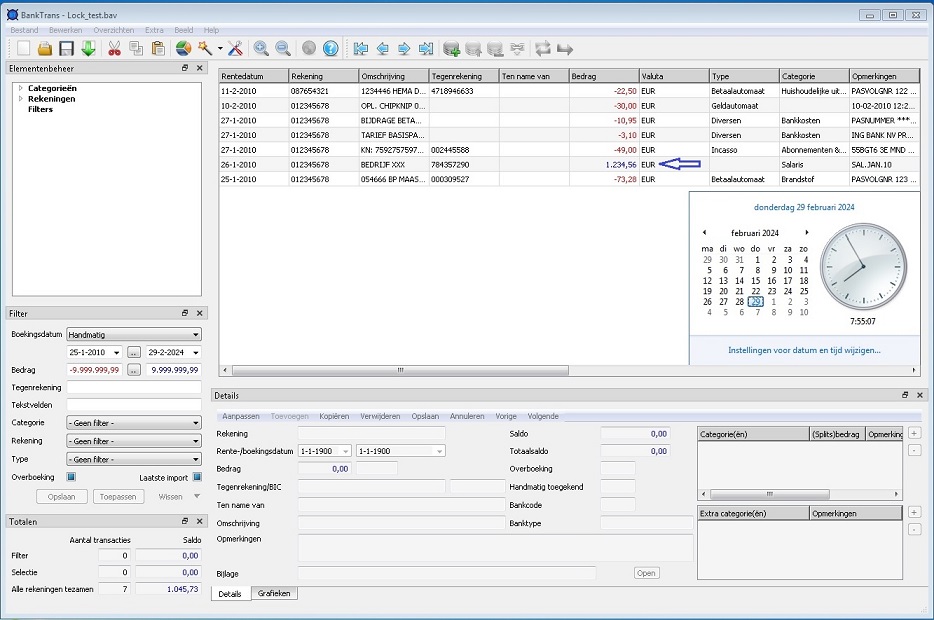Click the Save floppy disk toolbar icon
The width and height of the screenshot is (934, 620).
pyautogui.click(x=66, y=48)
